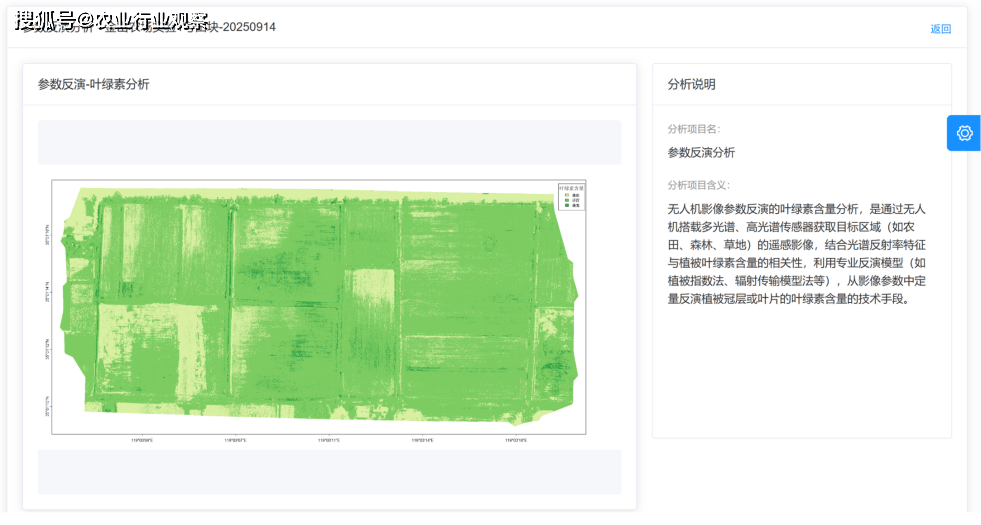981x525 pixels.
Task: Click the 分析项目含义 field label
Action: point(698,185)
